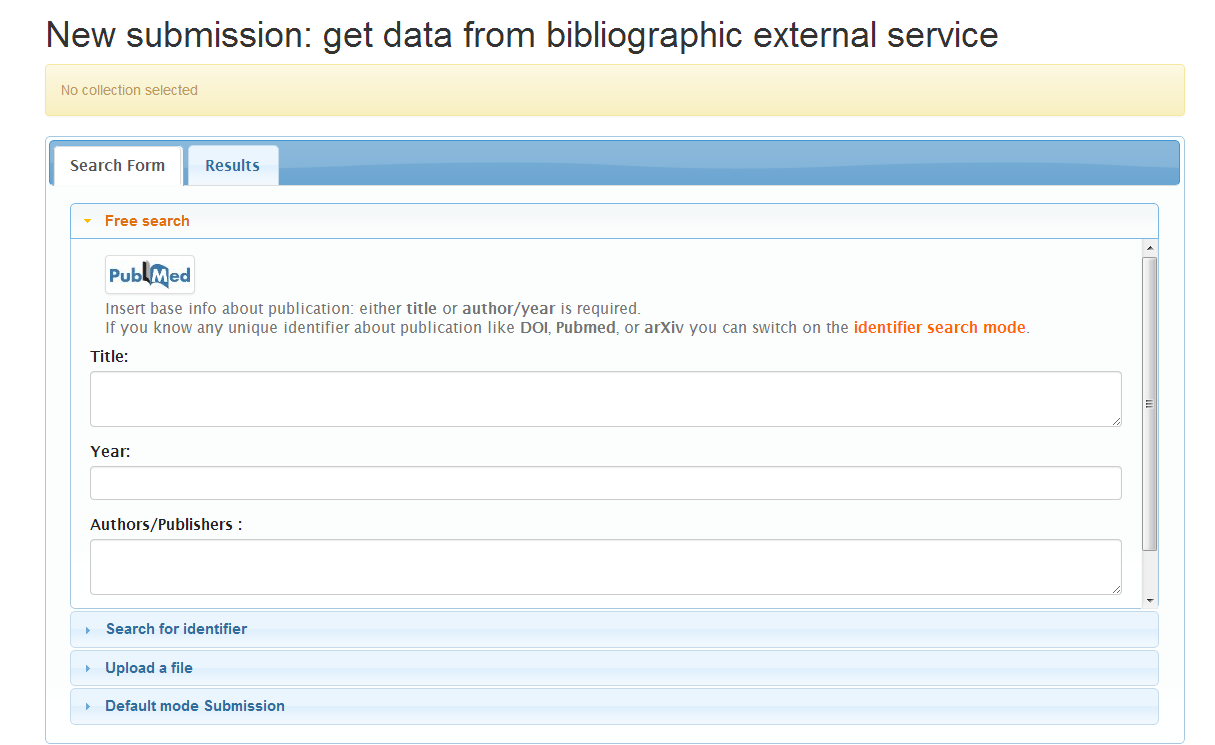Open the Results tab
Viewport: 1215px width, 745px height.
(x=232, y=166)
